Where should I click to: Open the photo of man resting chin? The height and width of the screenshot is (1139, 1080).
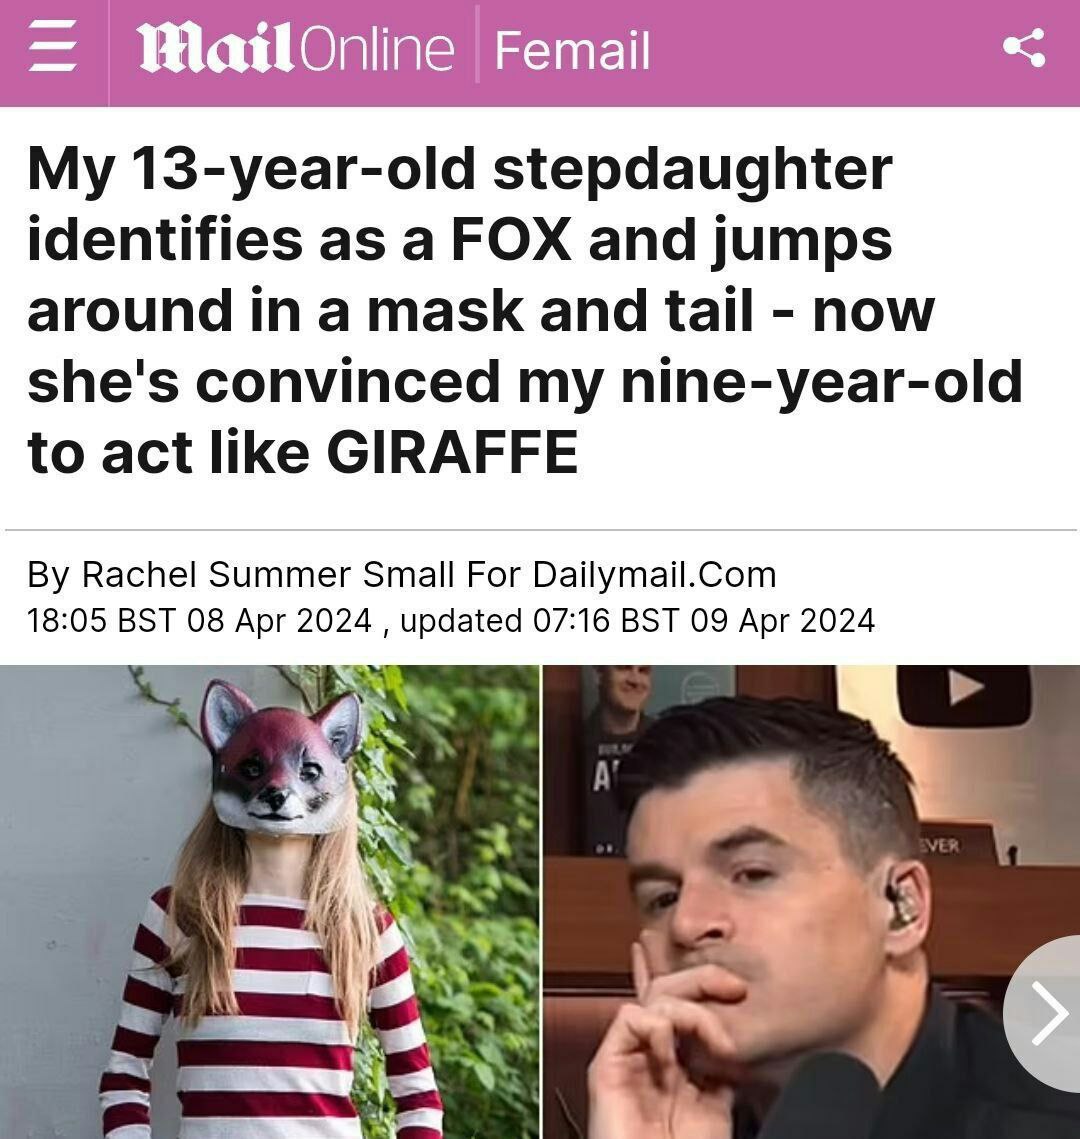[811, 901]
